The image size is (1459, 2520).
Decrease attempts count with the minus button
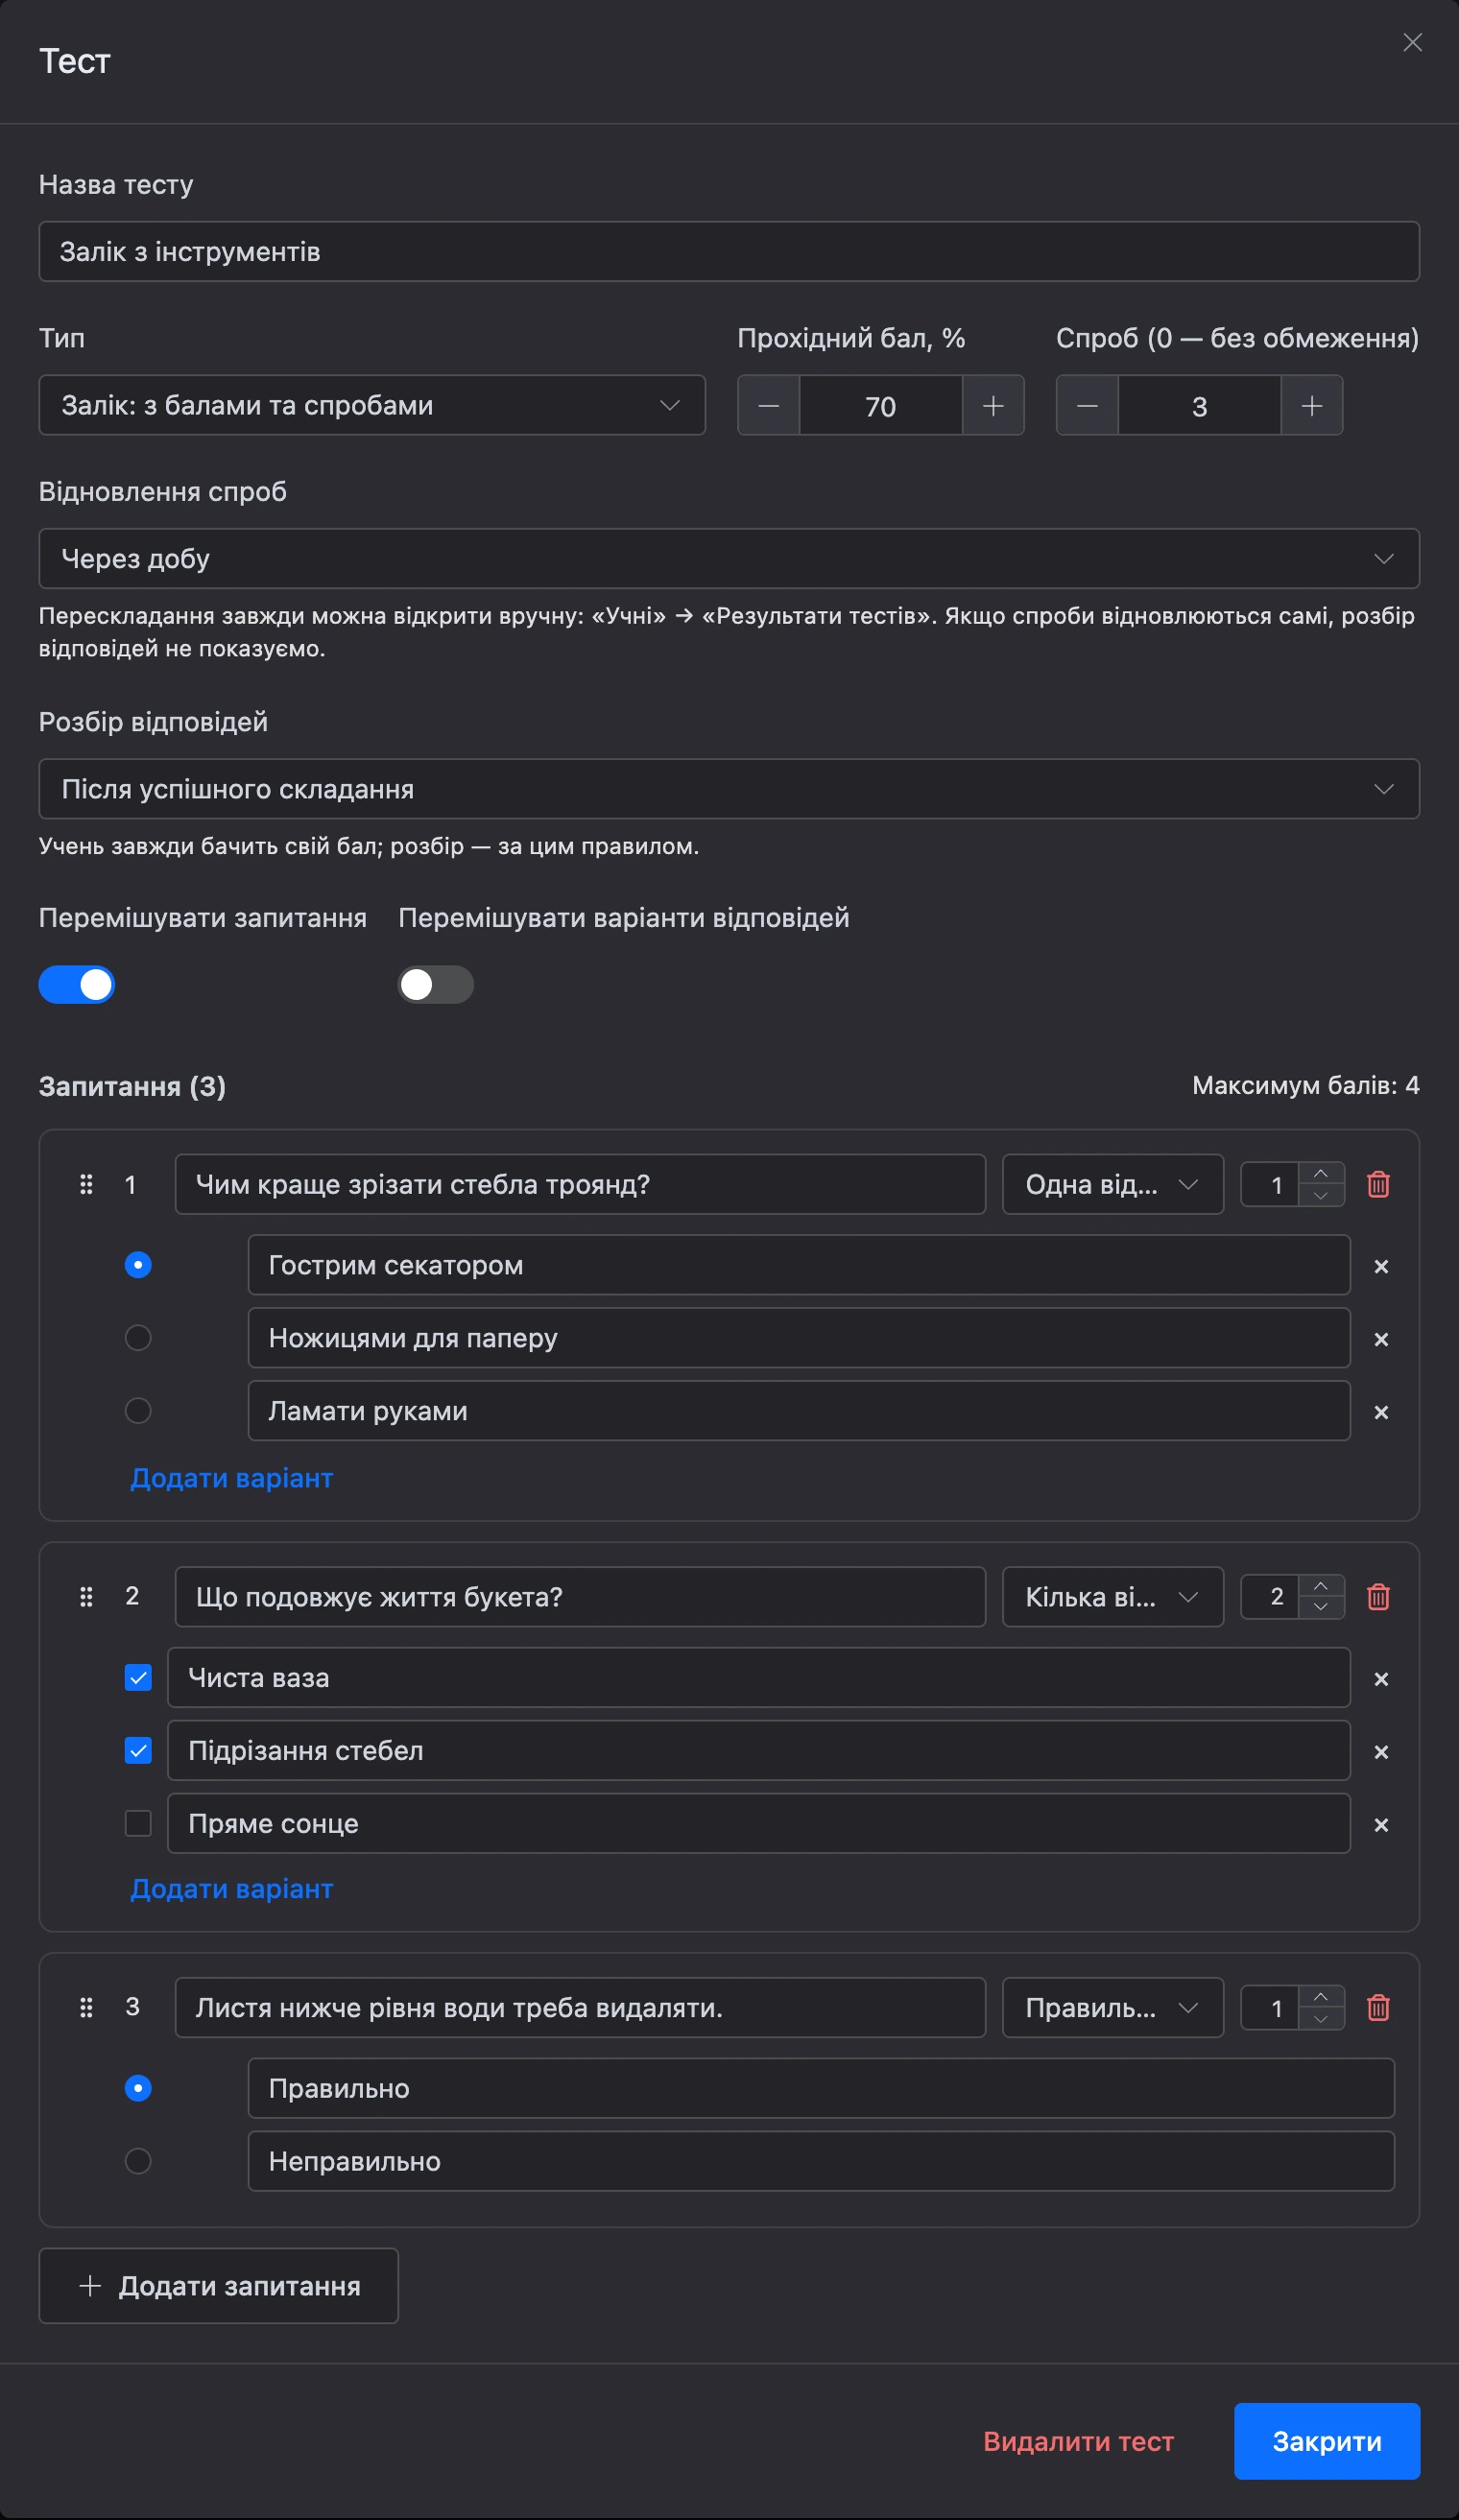pyautogui.click(x=1087, y=405)
